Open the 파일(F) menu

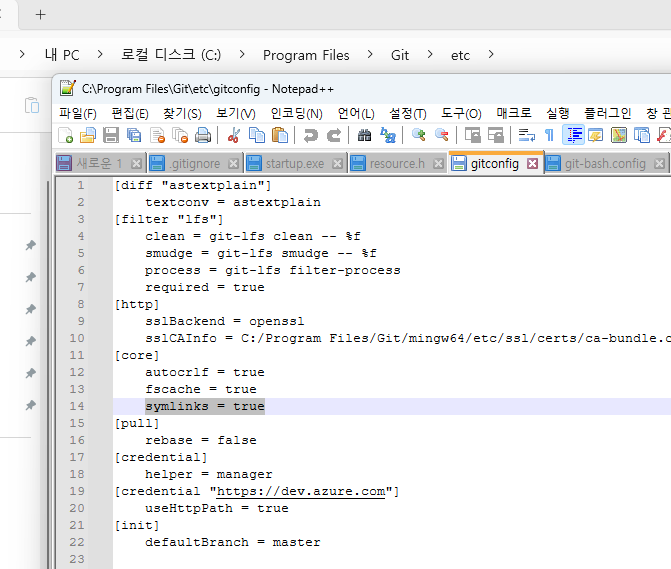pos(78,113)
